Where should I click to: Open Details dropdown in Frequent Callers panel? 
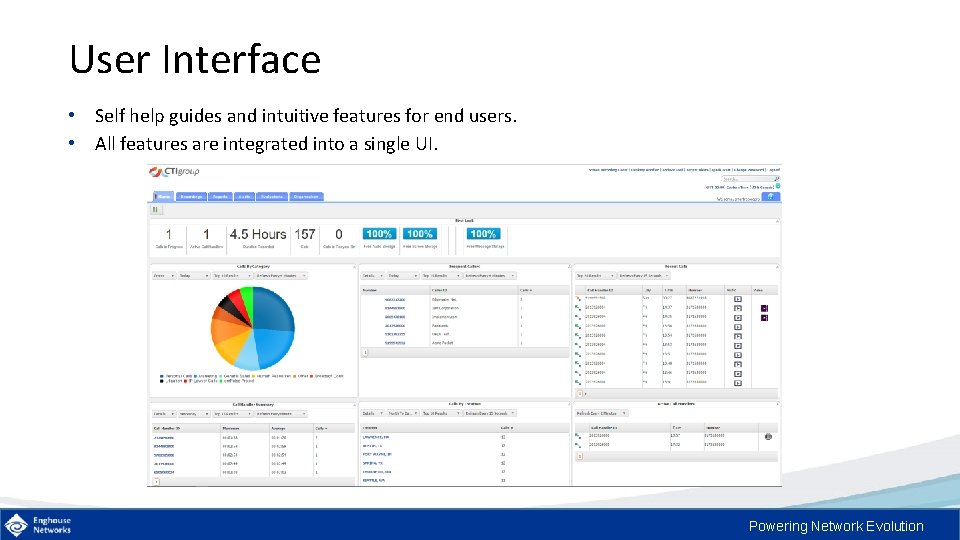click(x=372, y=276)
